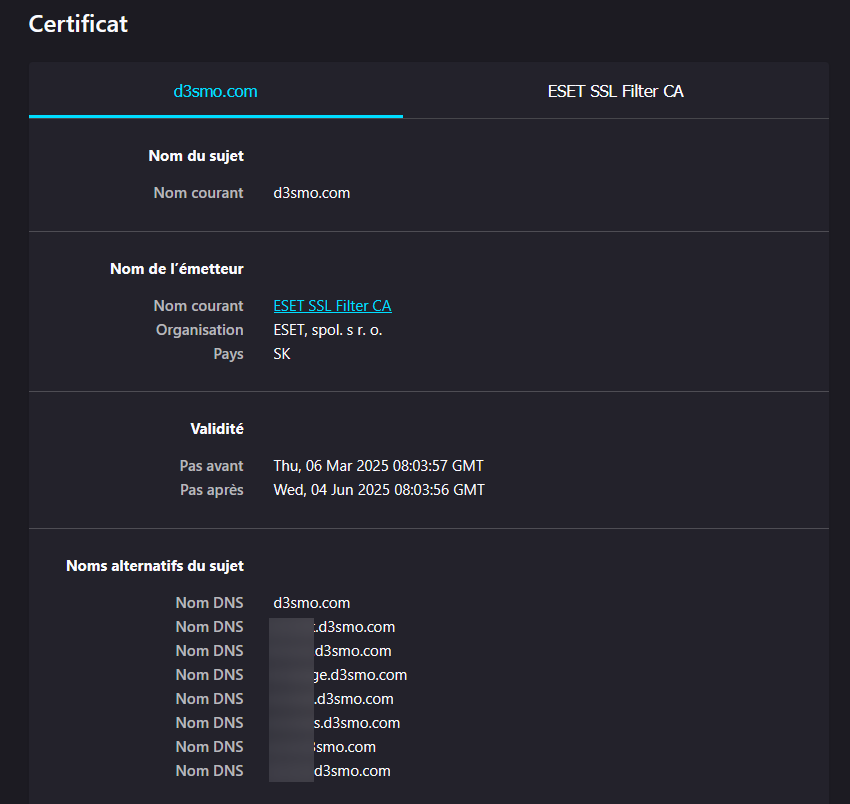Image resolution: width=850 pixels, height=804 pixels.
Task: Click the Certificat page heading
Action: 78,24
